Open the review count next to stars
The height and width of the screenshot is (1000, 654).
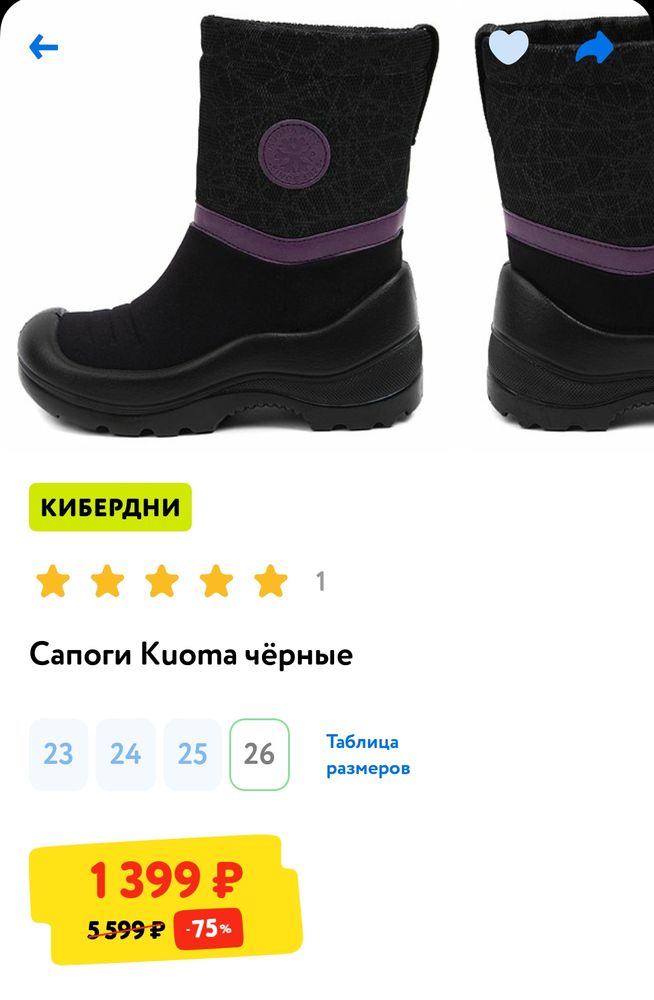click(x=321, y=582)
